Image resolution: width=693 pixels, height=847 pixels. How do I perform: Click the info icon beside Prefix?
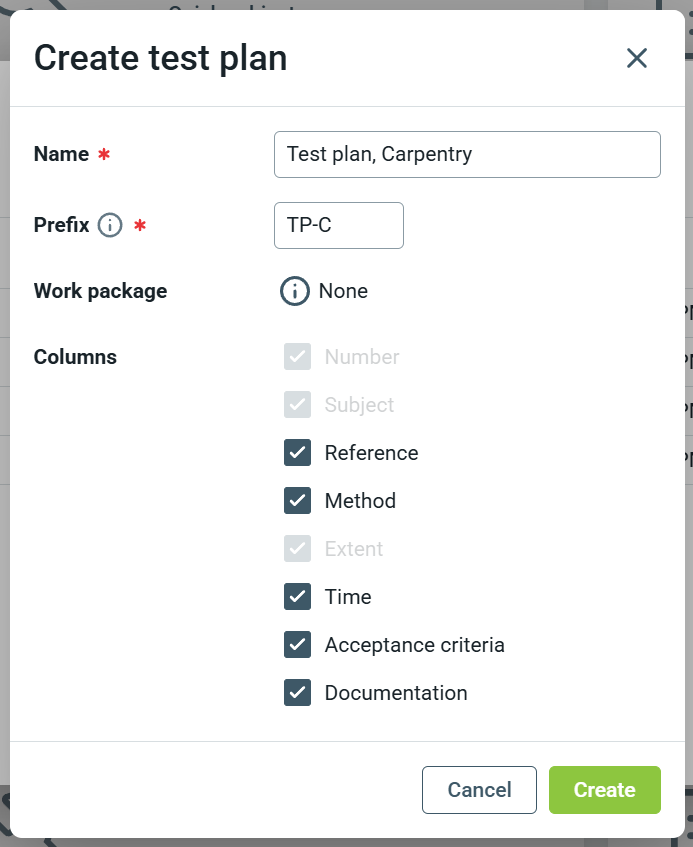tap(110, 225)
